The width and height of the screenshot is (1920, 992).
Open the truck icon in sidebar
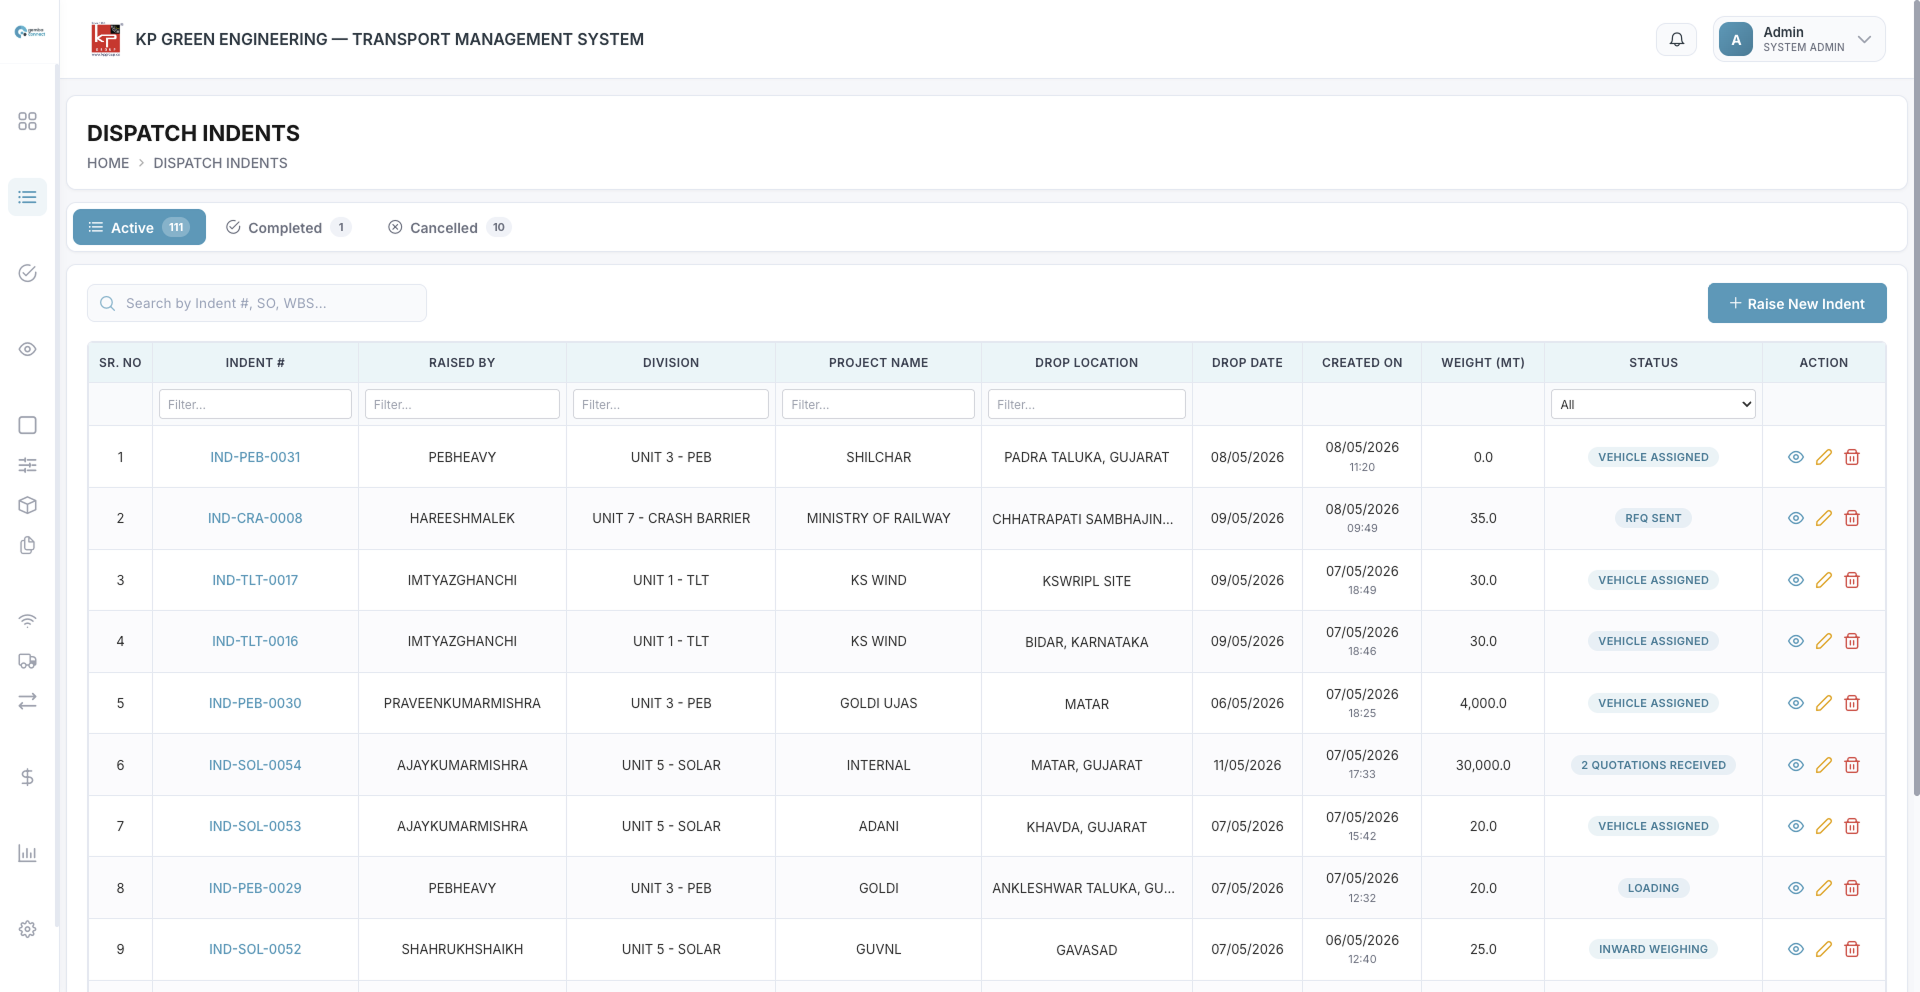click(x=27, y=661)
